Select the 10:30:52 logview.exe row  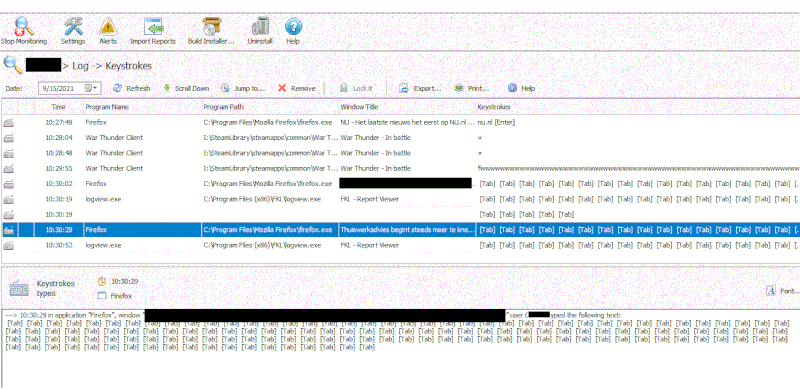400,245
